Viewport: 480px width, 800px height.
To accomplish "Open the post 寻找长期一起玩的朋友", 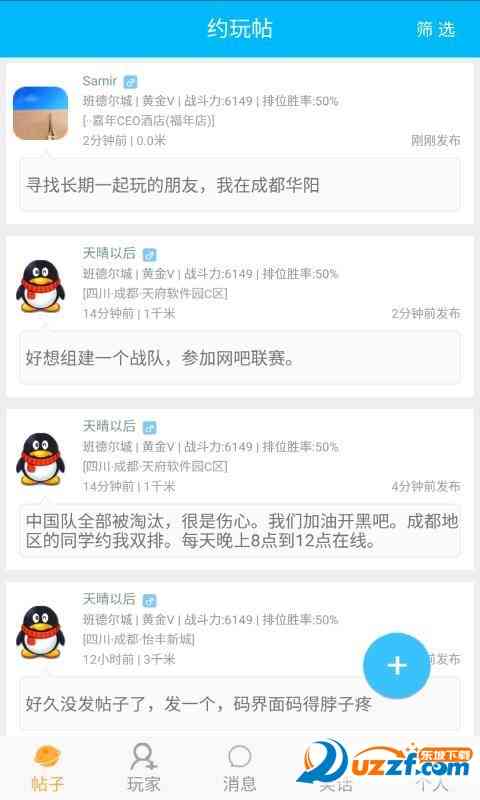I will pos(240,185).
